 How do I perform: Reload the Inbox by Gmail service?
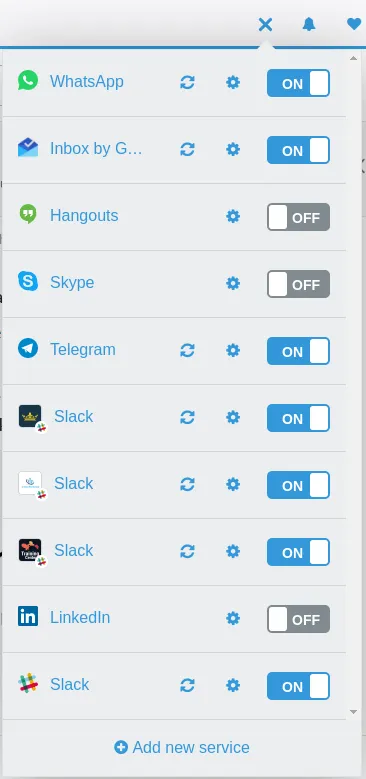pos(187,149)
